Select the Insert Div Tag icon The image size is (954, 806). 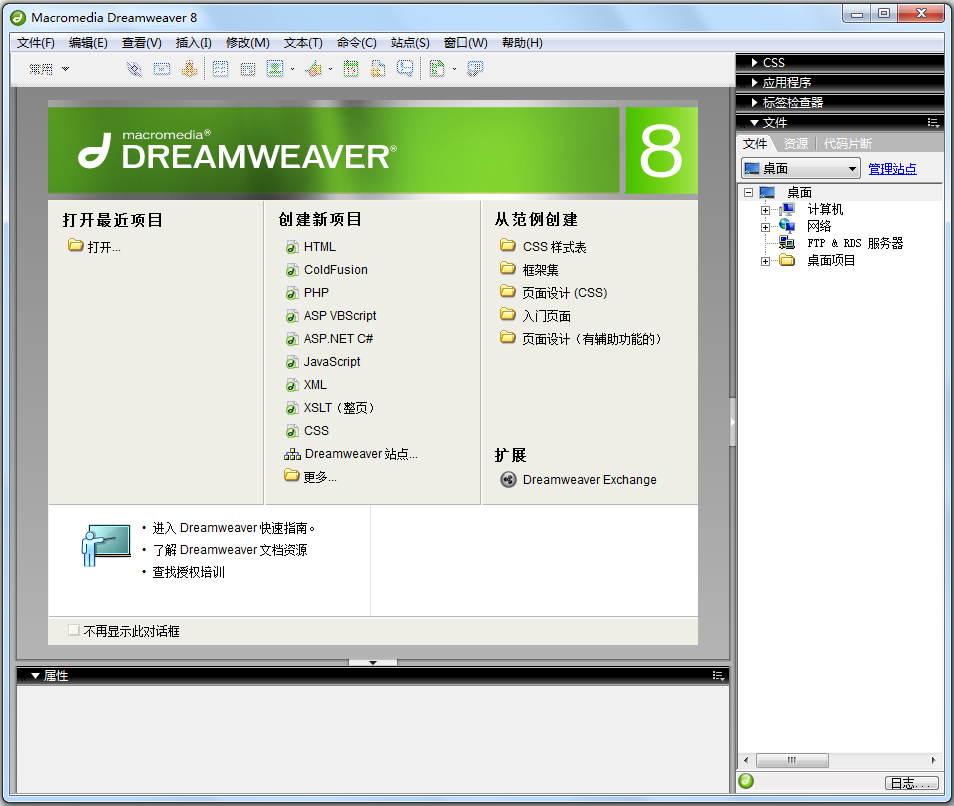246,68
